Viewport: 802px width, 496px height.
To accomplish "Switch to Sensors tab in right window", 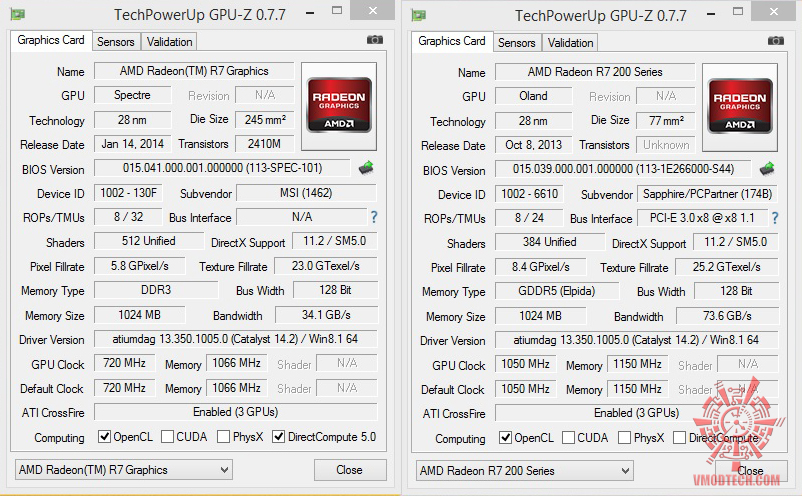I will click(517, 43).
